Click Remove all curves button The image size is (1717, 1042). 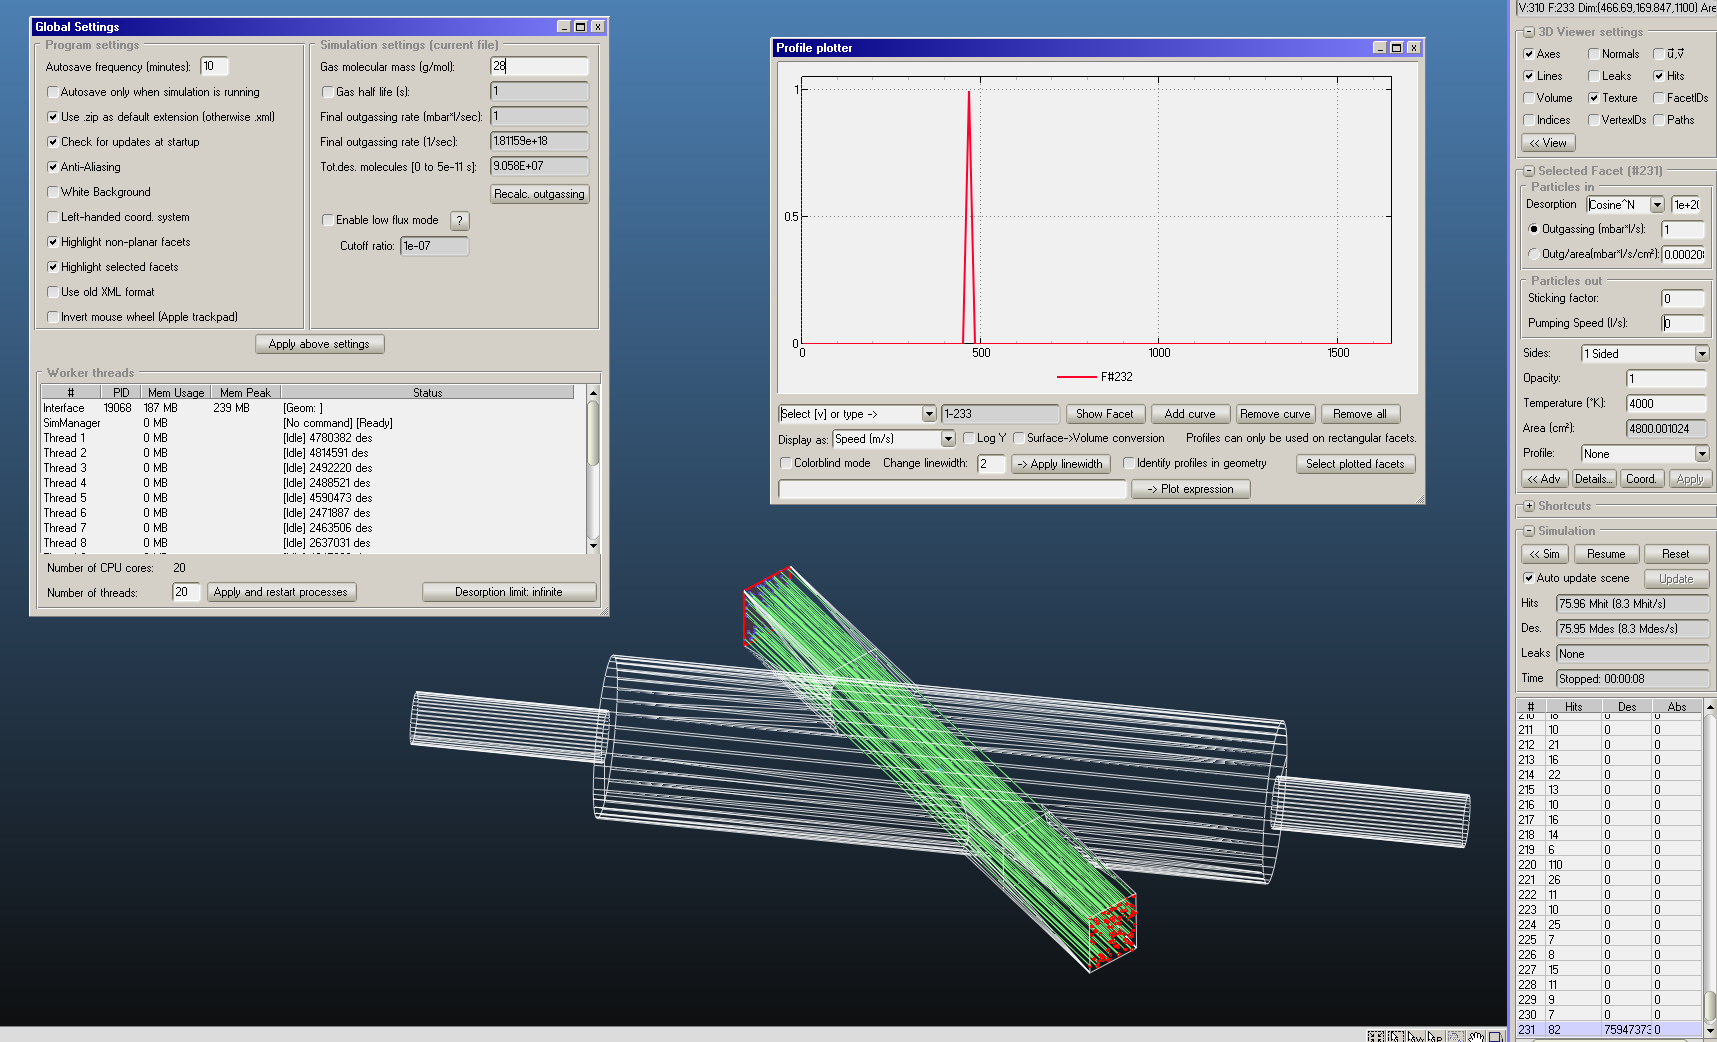pyautogui.click(x=1359, y=414)
